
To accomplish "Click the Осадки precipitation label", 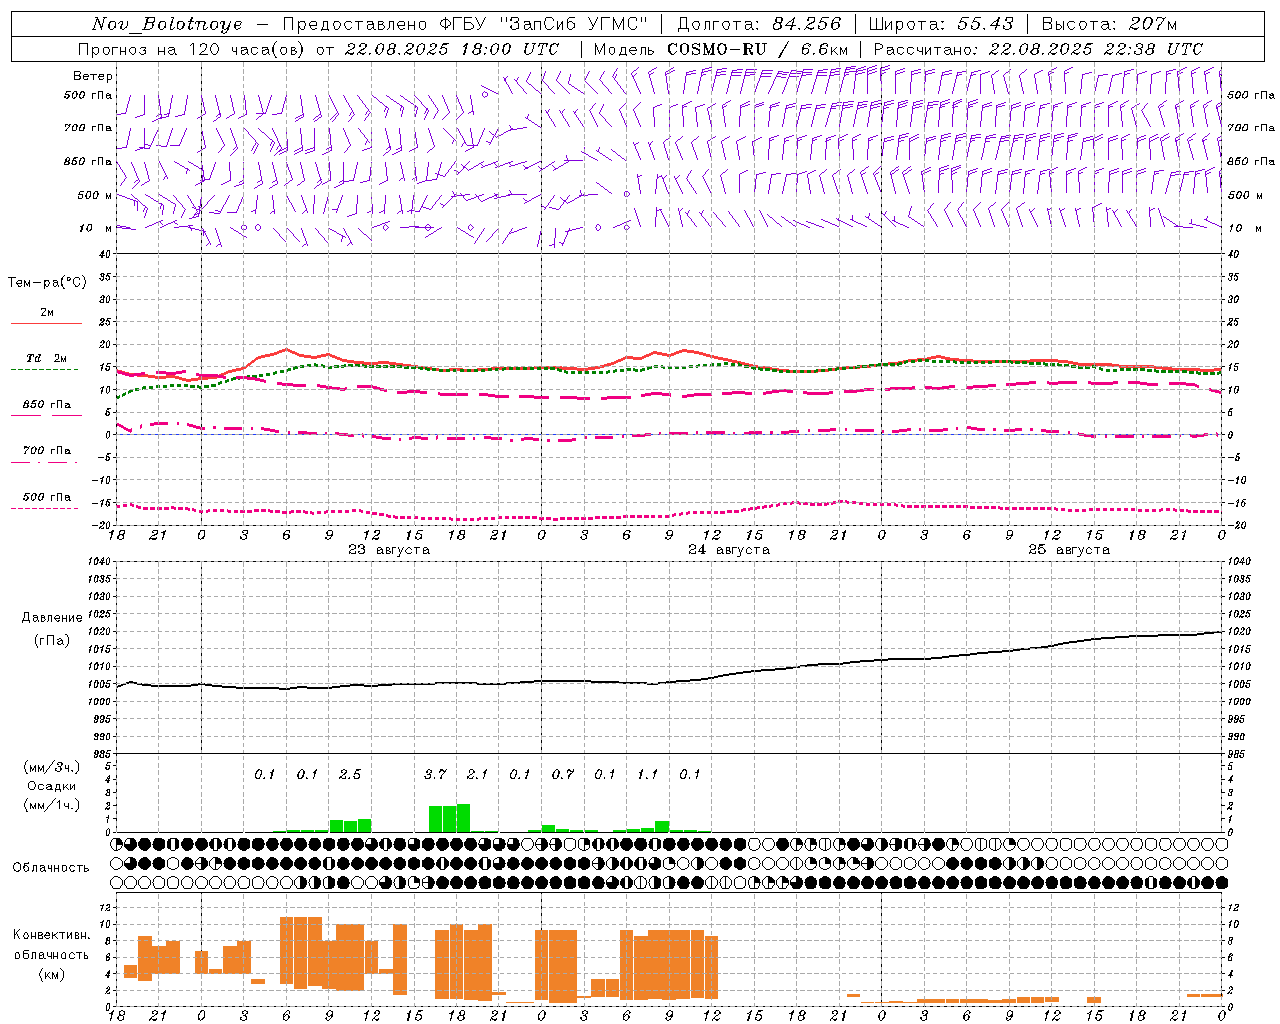I will [51, 786].
